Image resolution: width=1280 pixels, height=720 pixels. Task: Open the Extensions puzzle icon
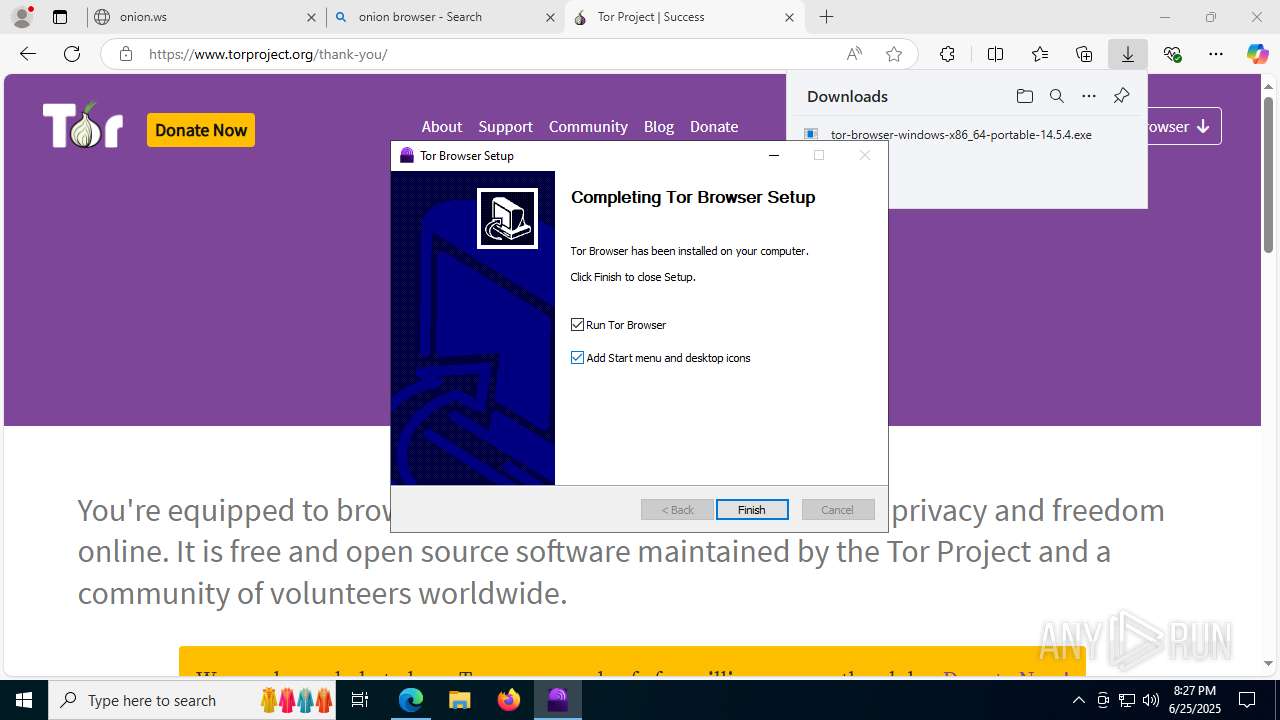pyautogui.click(x=947, y=54)
